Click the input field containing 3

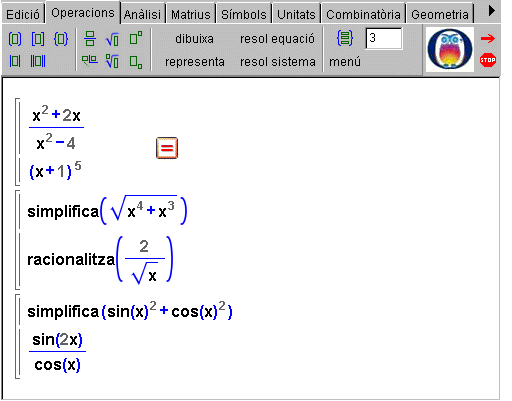pos(384,39)
